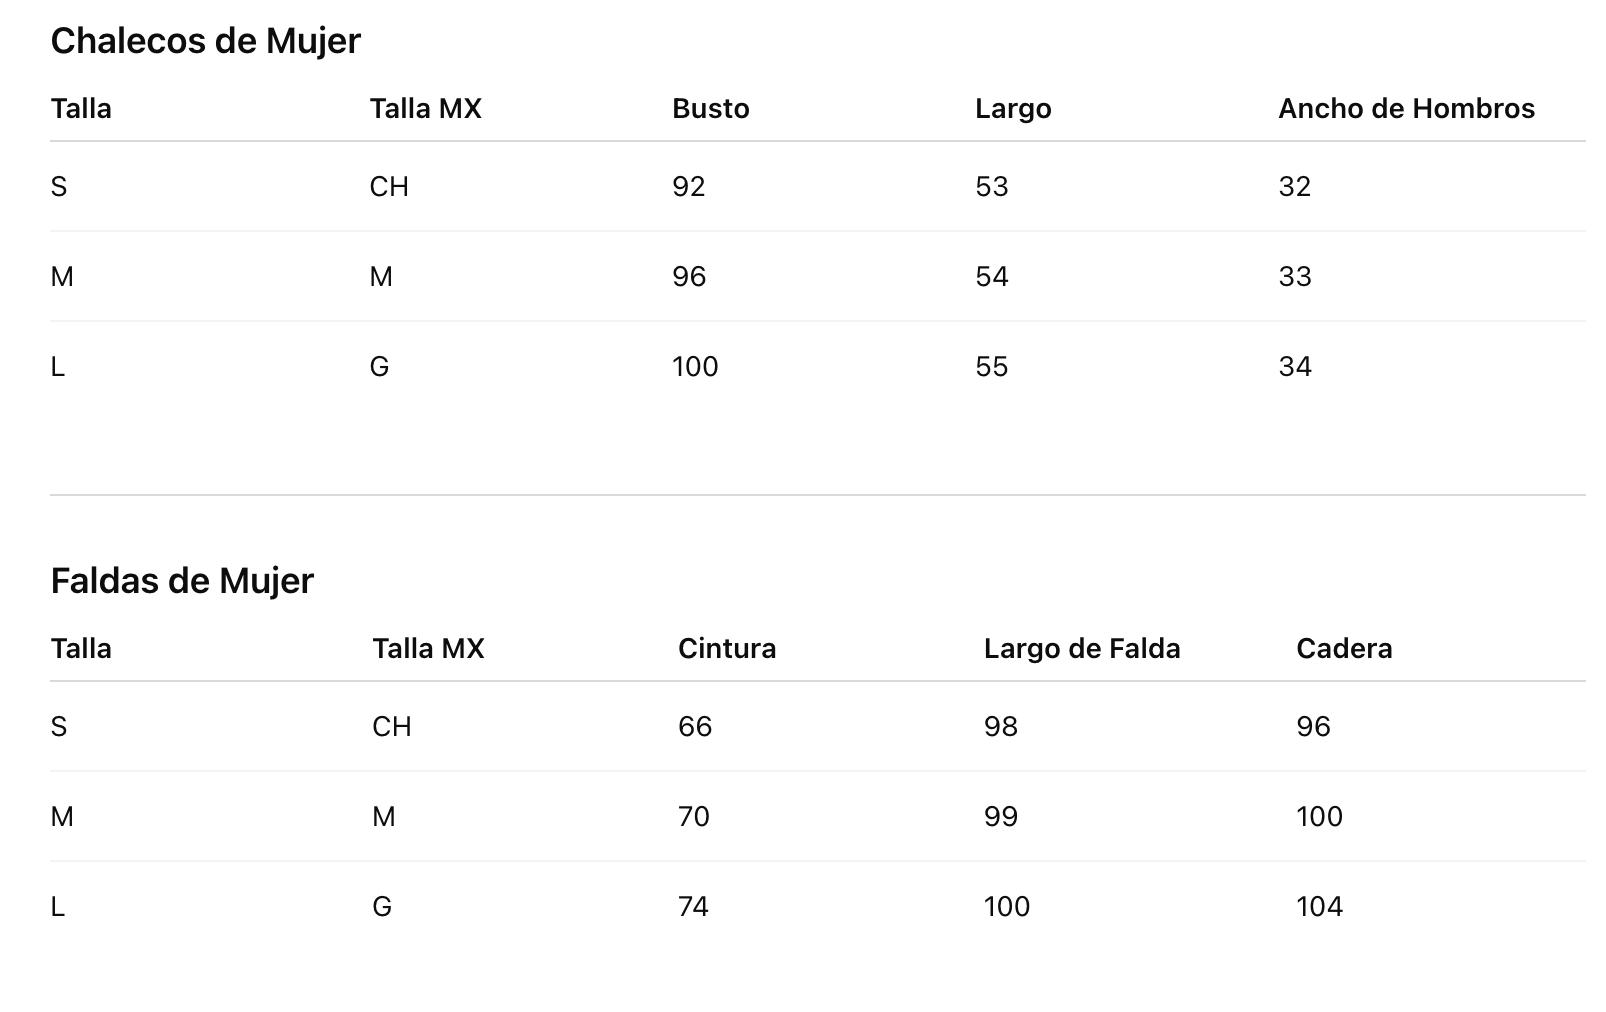Click the G size cell in skirts table
Viewport: 1606px width, 1012px height.
pyautogui.click(x=382, y=907)
